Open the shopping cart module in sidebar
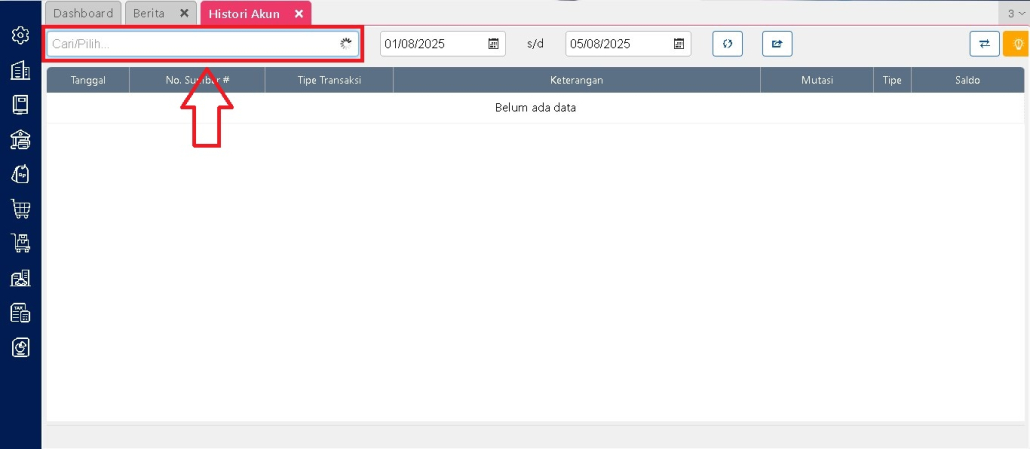The height and width of the screenshot is (449, 1030). click(x=20, y=209)
